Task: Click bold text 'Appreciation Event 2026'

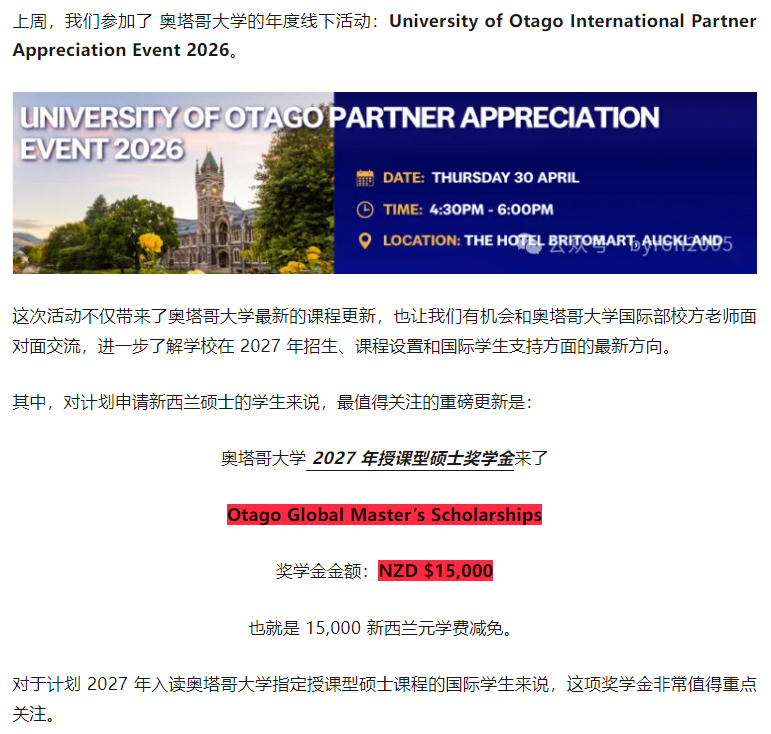Action: [x=121, y=50]
